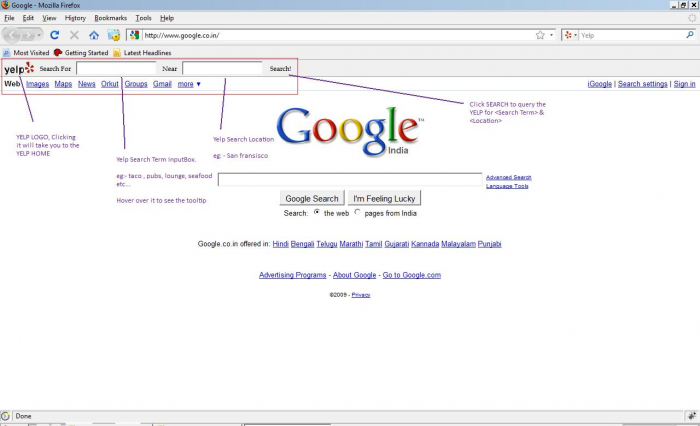
Task: Click the search magnifier icon in the search box
Action: tap(690, 35)
